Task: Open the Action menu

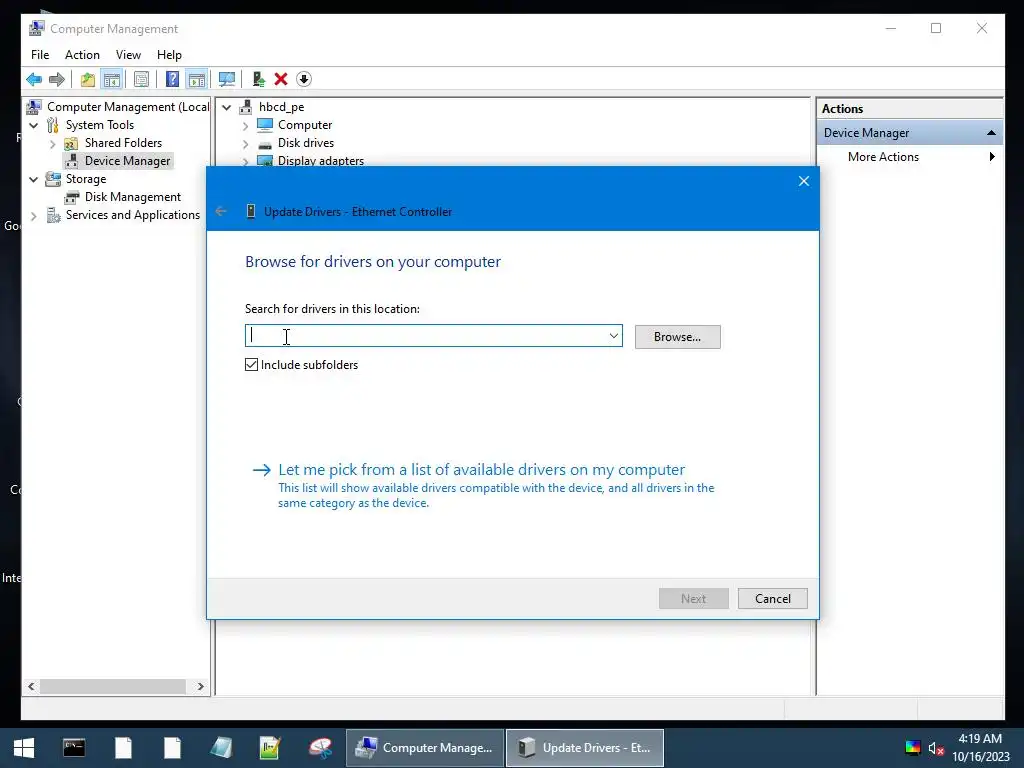Action: click(x=82, y=55)
